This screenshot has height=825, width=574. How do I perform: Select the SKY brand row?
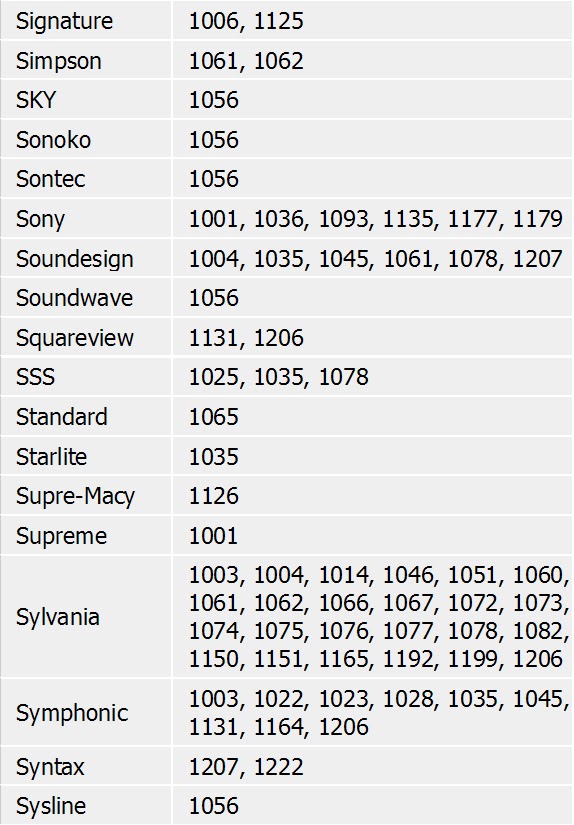pos(287,99)
